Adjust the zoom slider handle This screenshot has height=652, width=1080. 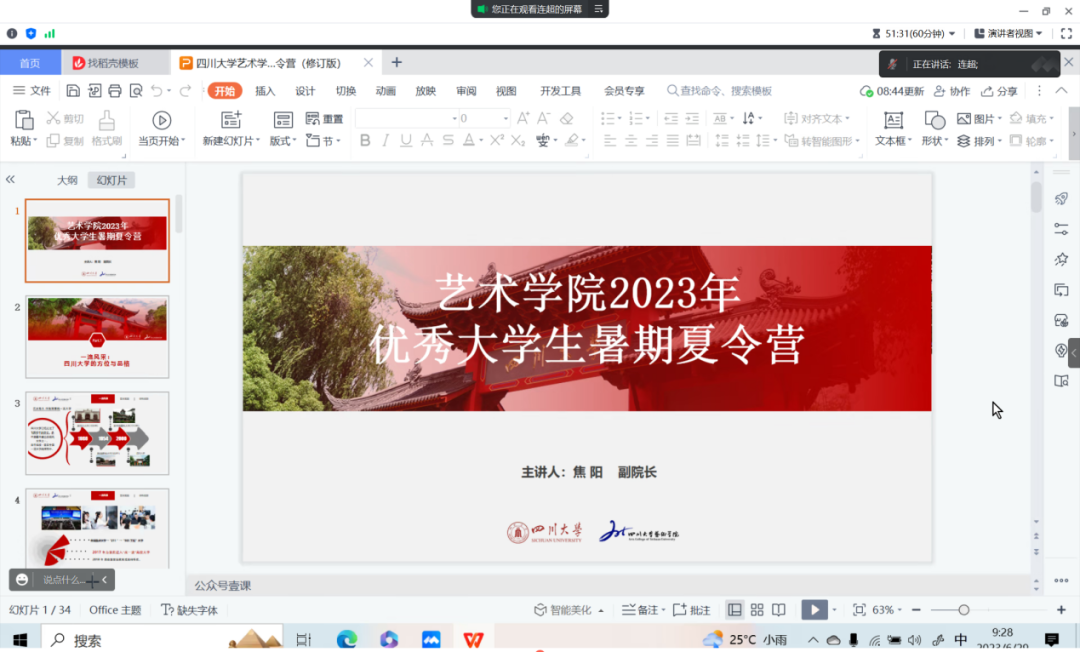coord(964,610)
